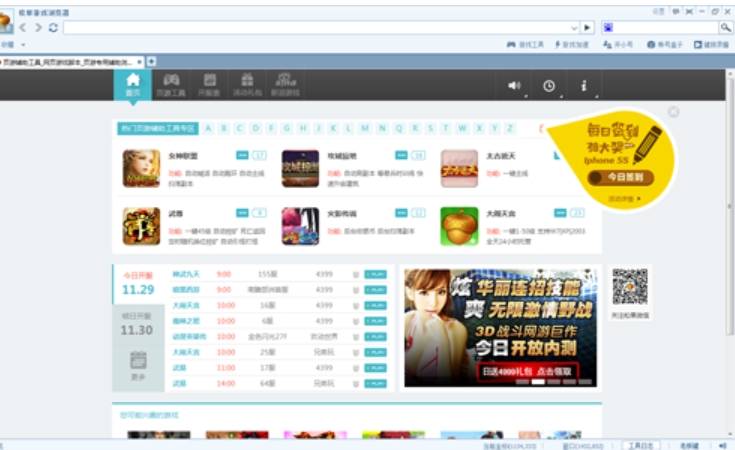Screen dimensions: 735x450
Task: Open the info 'i' menu in dark bar
Action: [584, 85]
